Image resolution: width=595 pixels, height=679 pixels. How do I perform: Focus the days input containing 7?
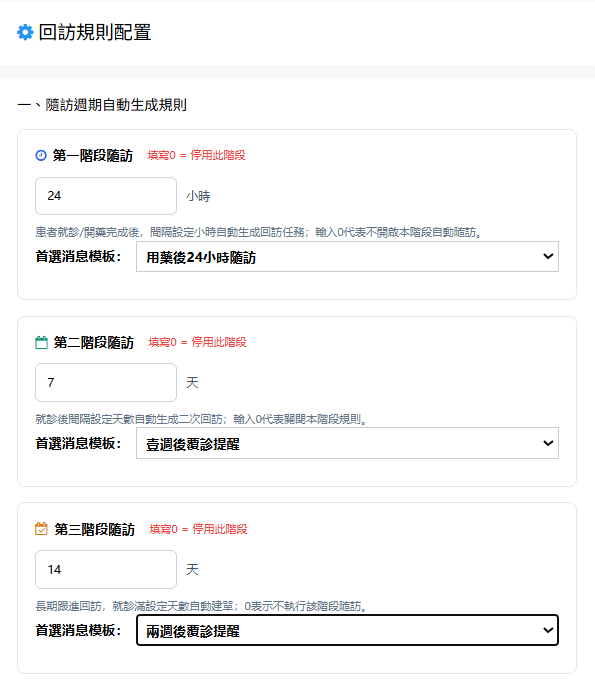[106, 383]
